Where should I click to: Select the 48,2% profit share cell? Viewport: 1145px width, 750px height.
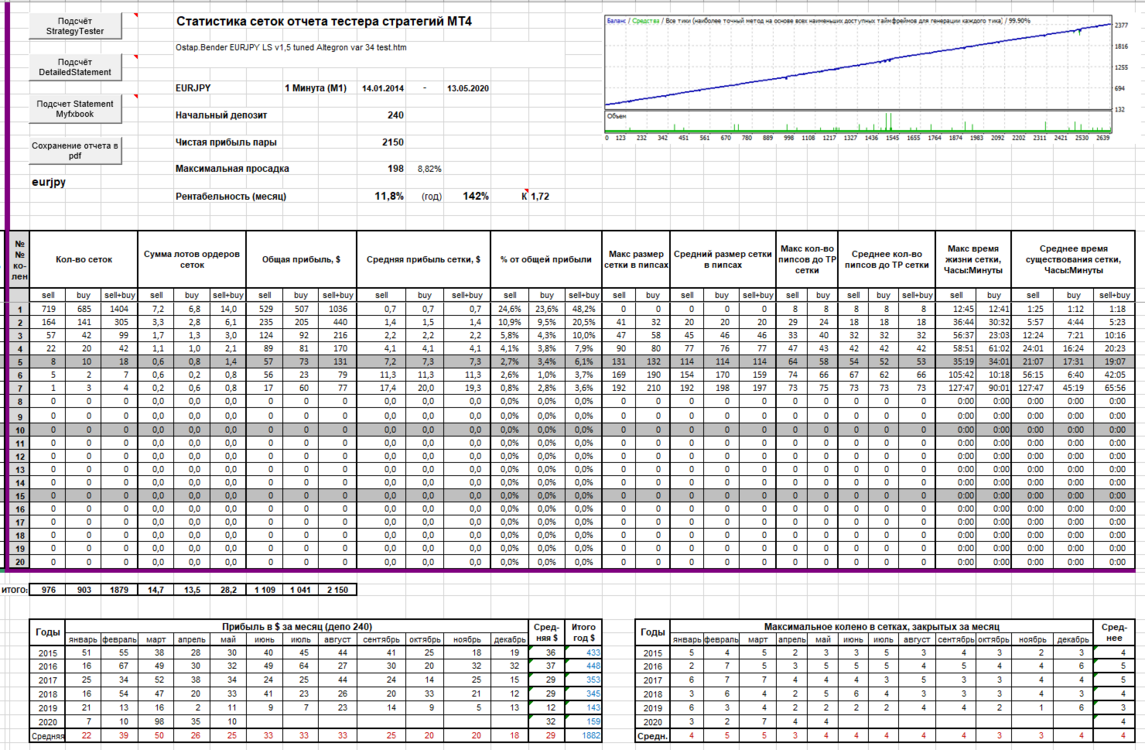tap(583, 309)
